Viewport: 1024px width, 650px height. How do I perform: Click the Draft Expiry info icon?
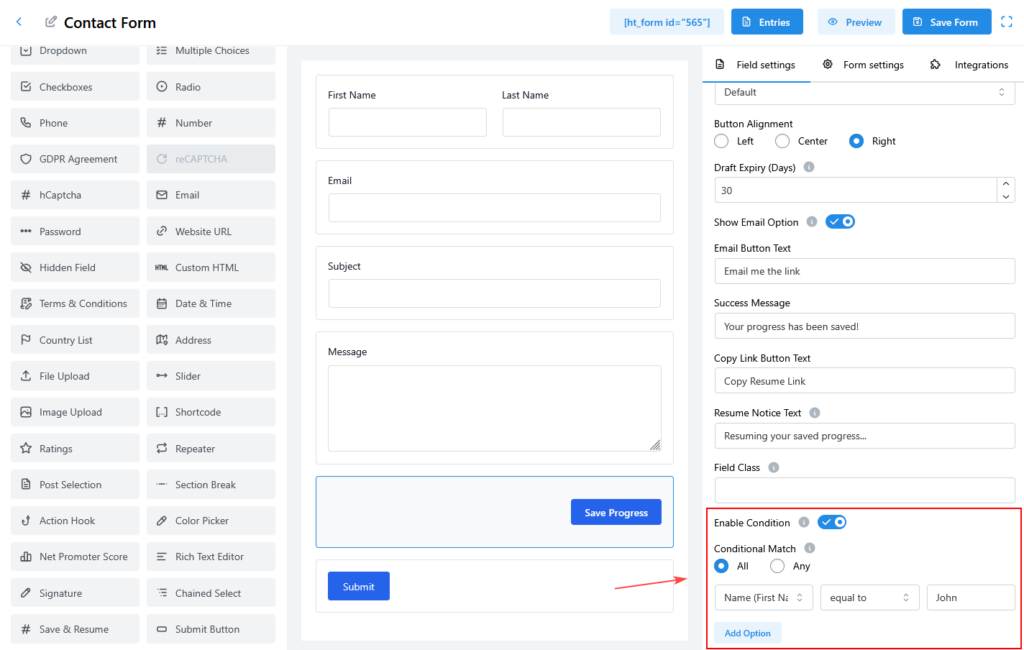coord(809,168)
